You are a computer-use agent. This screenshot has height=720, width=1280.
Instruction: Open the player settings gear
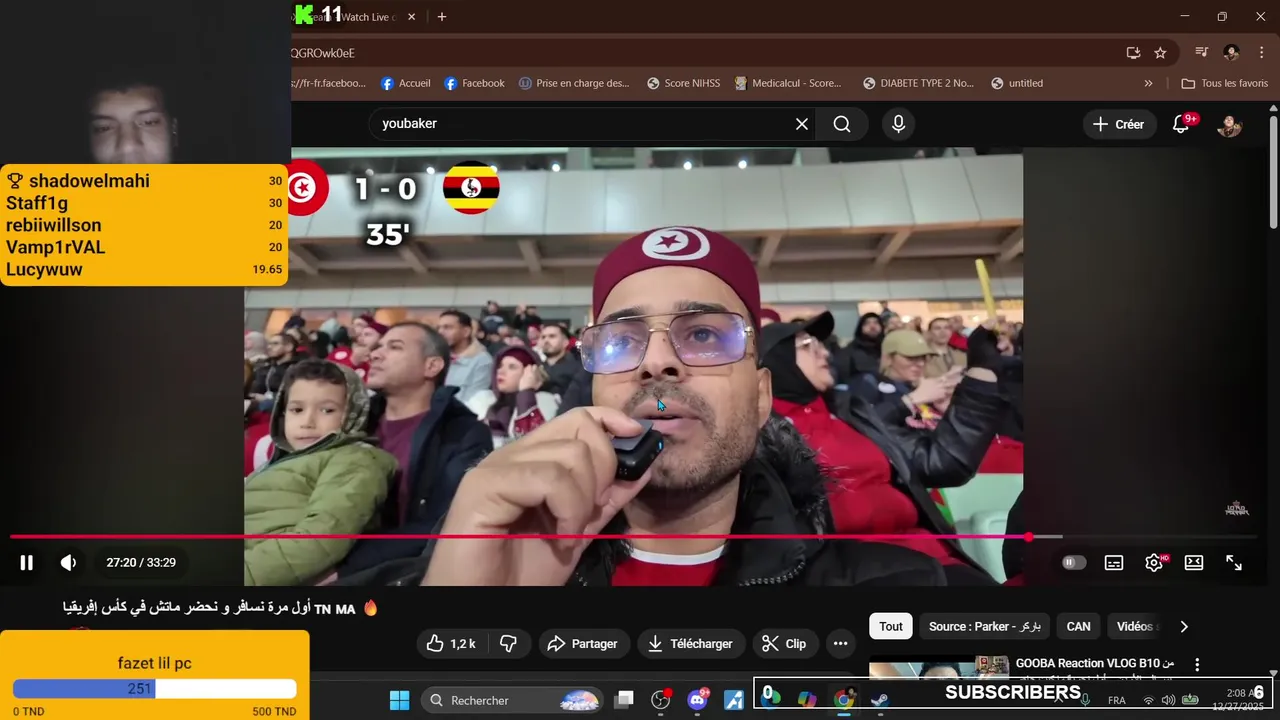pos(1154,563)
